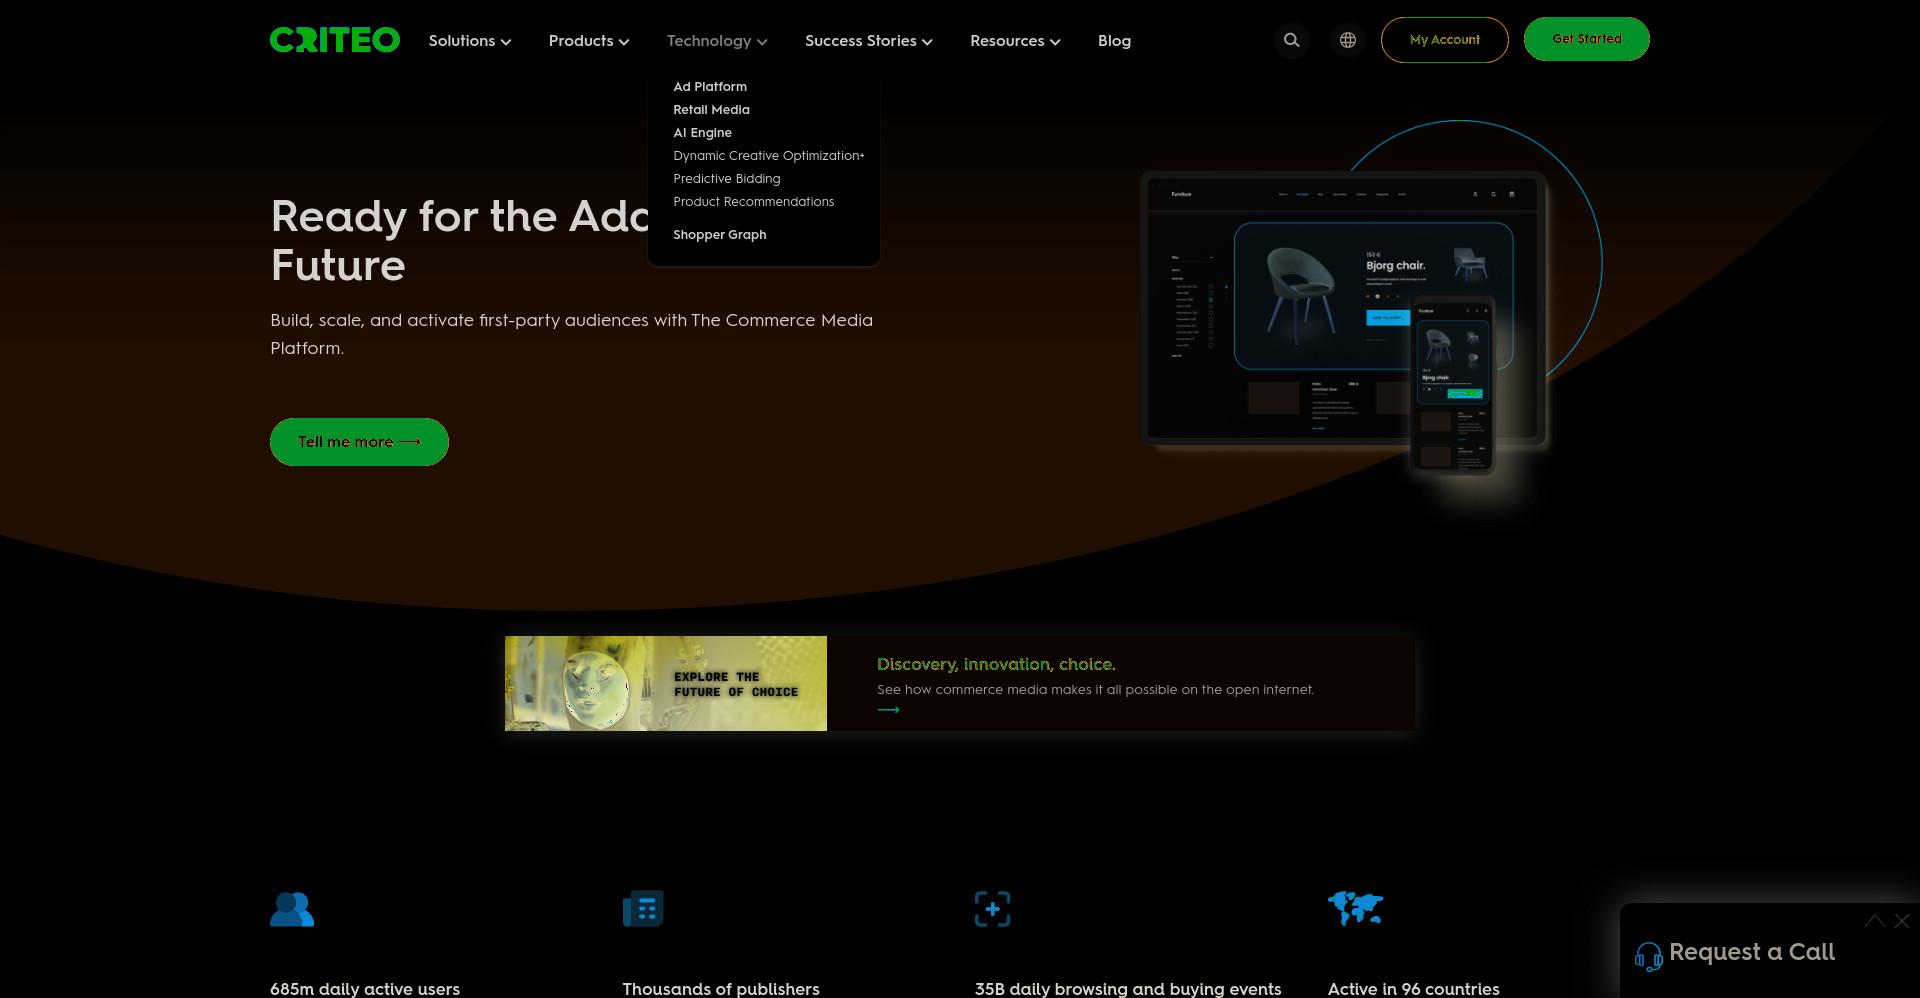Open the Blog page
The width and height of the screenshot is (1920, 998).
coord(1114,41)
